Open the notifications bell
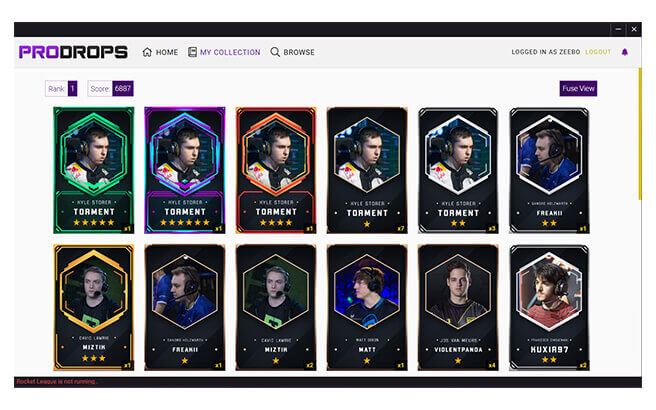 [x=625, y=52]
